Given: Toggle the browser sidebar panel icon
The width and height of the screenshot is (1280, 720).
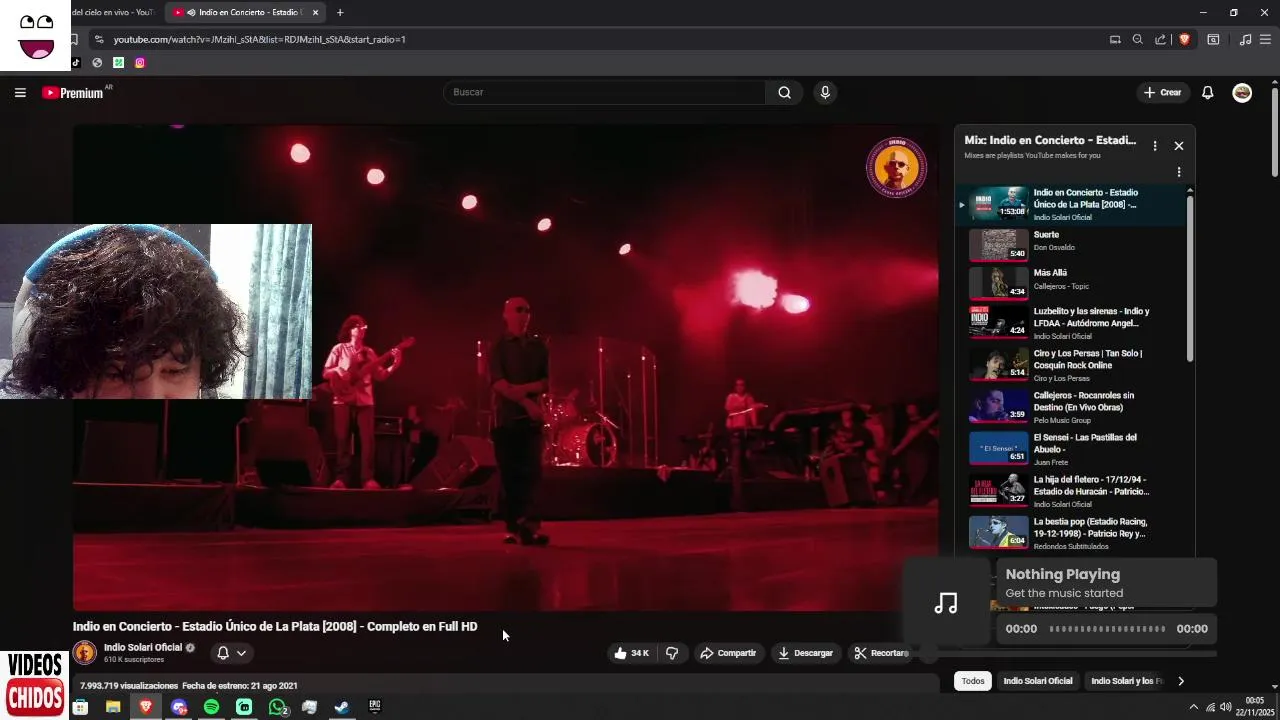Looking at the screenshot, I should click(x=1213, y=39).
